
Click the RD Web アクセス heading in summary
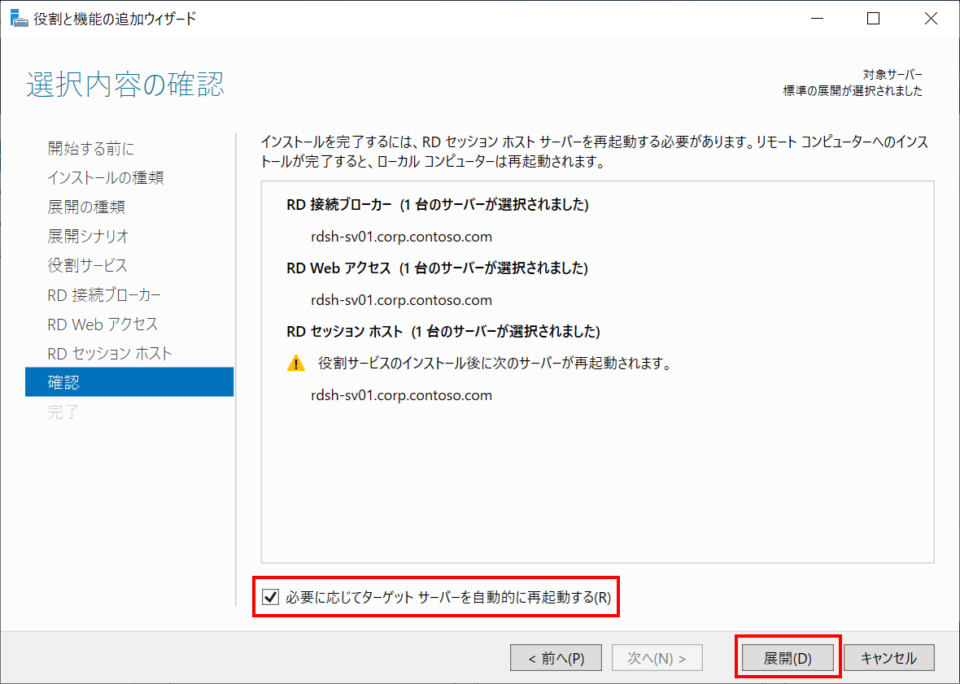[437, 268]
